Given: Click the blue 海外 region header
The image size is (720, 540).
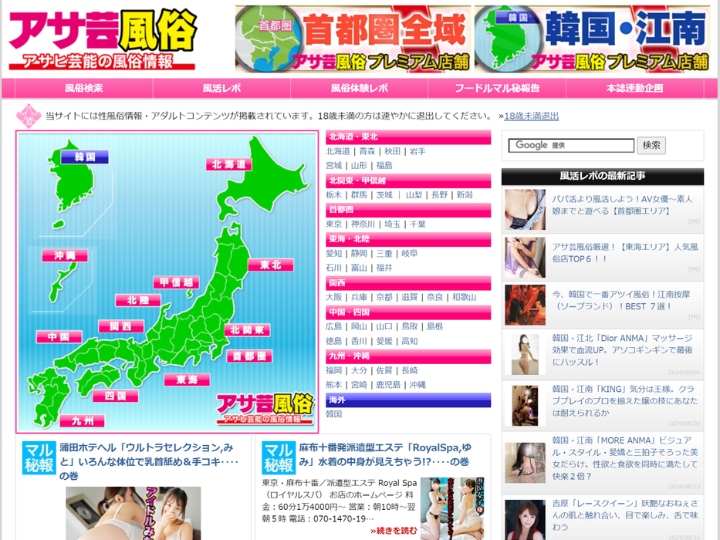Looking at the screenshot, I should click(x=408, y=400).
